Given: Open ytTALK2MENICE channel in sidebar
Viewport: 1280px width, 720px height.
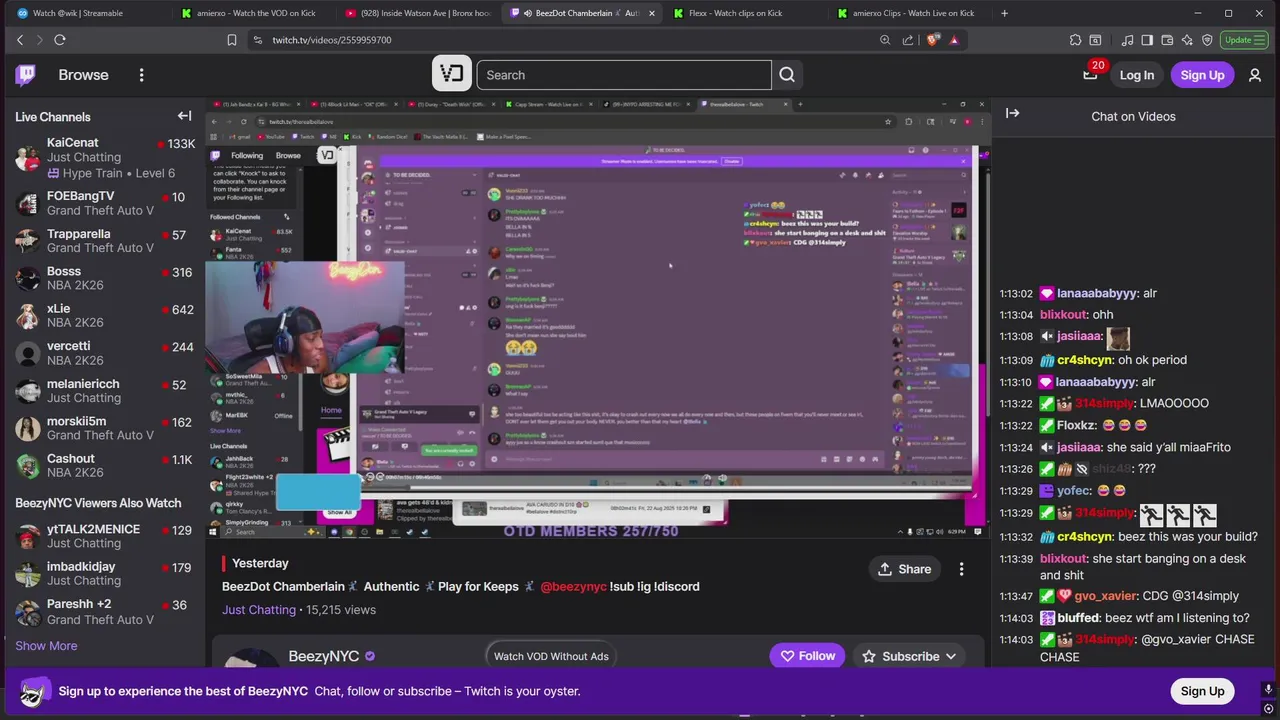Looking at the screenshot, I should 105,536.
